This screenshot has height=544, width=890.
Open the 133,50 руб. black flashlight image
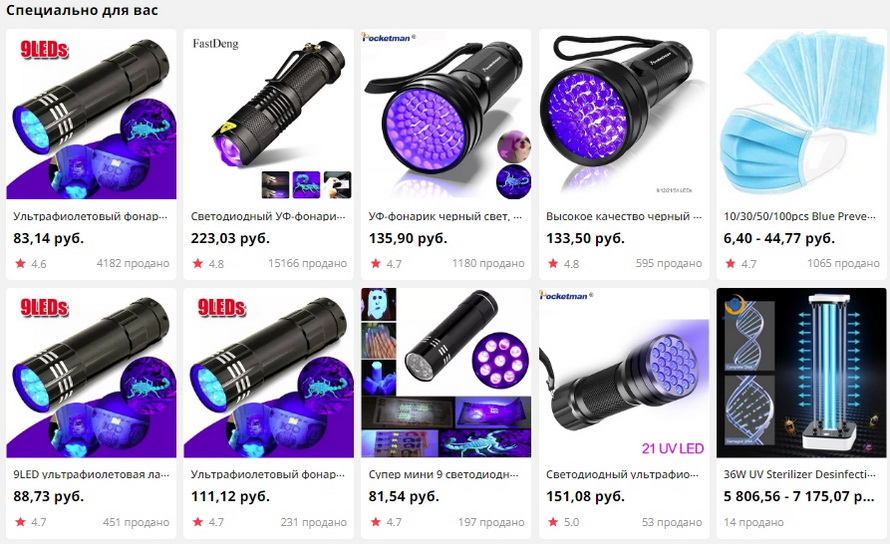click(x=624, y=114)
